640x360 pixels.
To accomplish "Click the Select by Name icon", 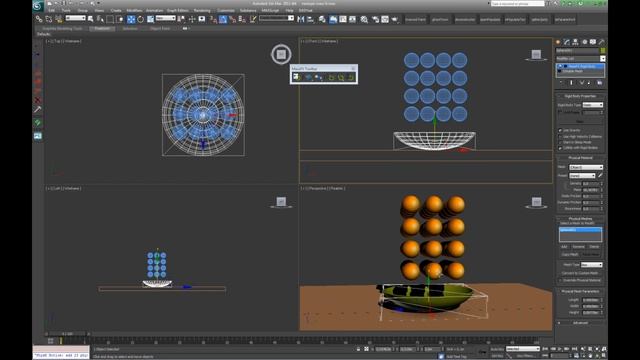I will click(x=100, y=19).
